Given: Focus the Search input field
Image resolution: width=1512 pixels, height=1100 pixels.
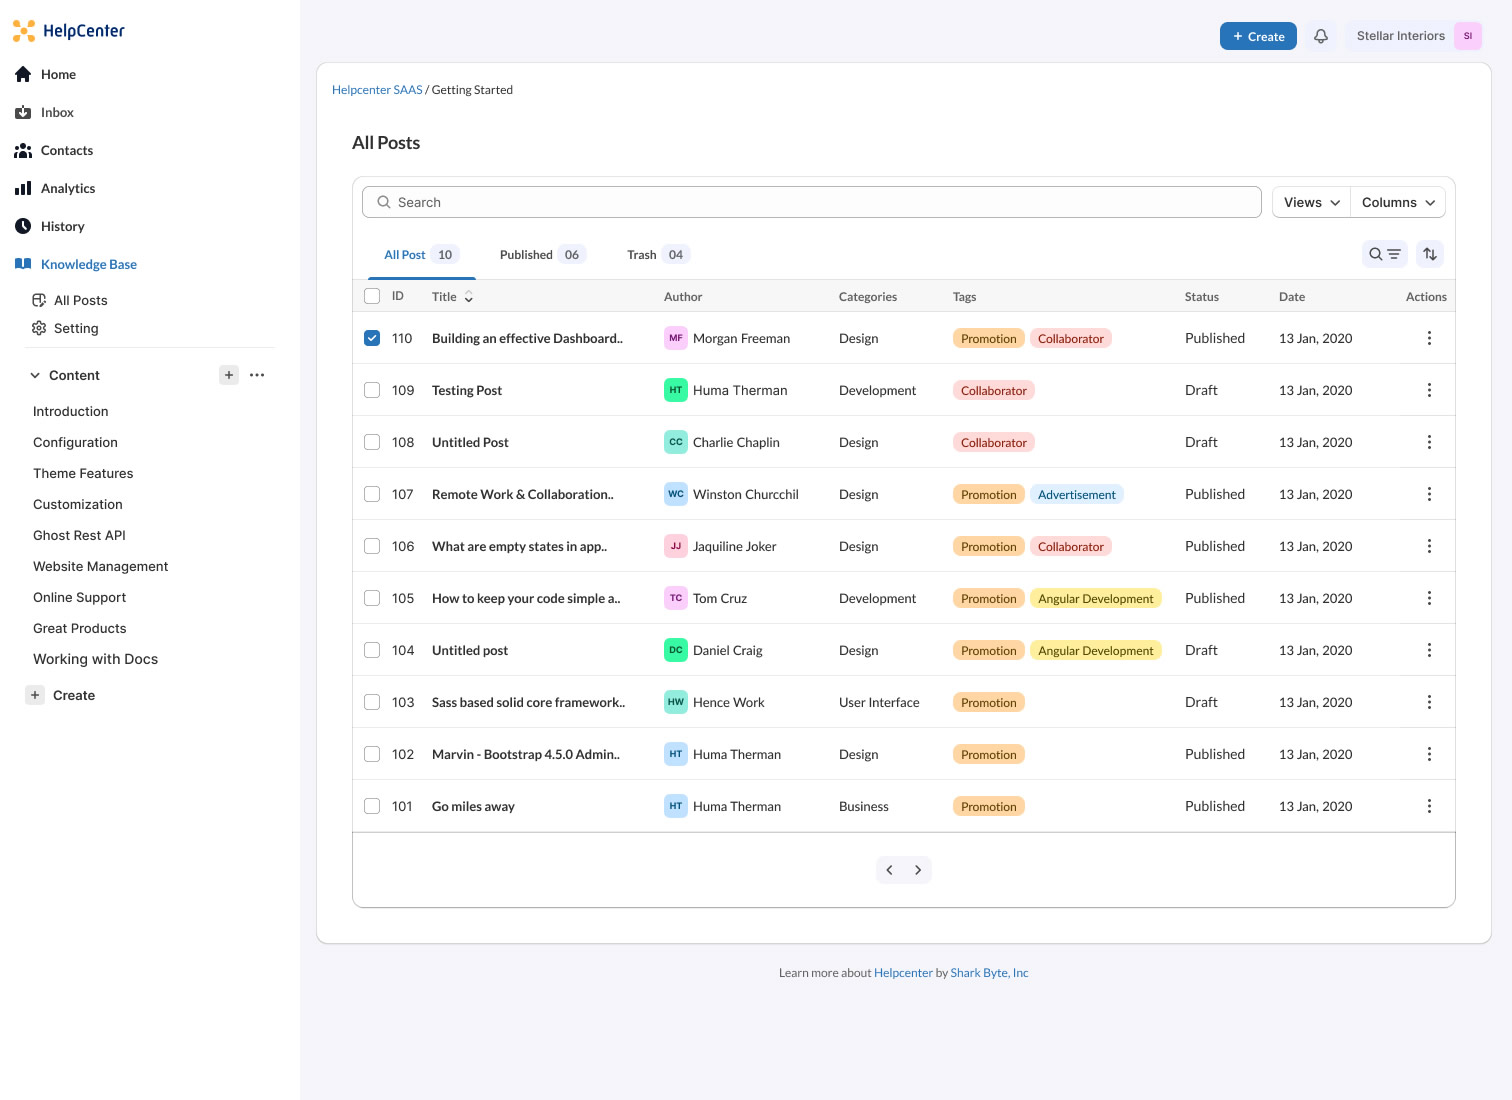Looking at the screenshot, I should (811, 202).
